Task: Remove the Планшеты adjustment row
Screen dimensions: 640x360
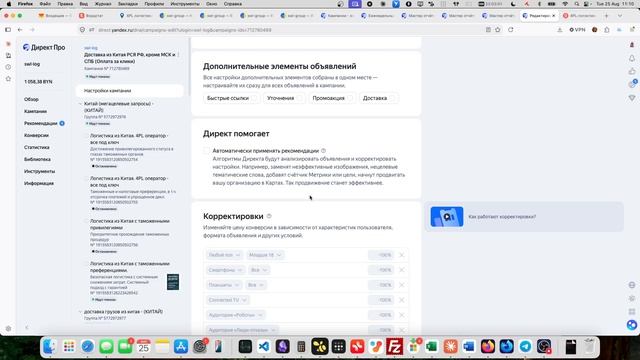Action: point(402,285)
